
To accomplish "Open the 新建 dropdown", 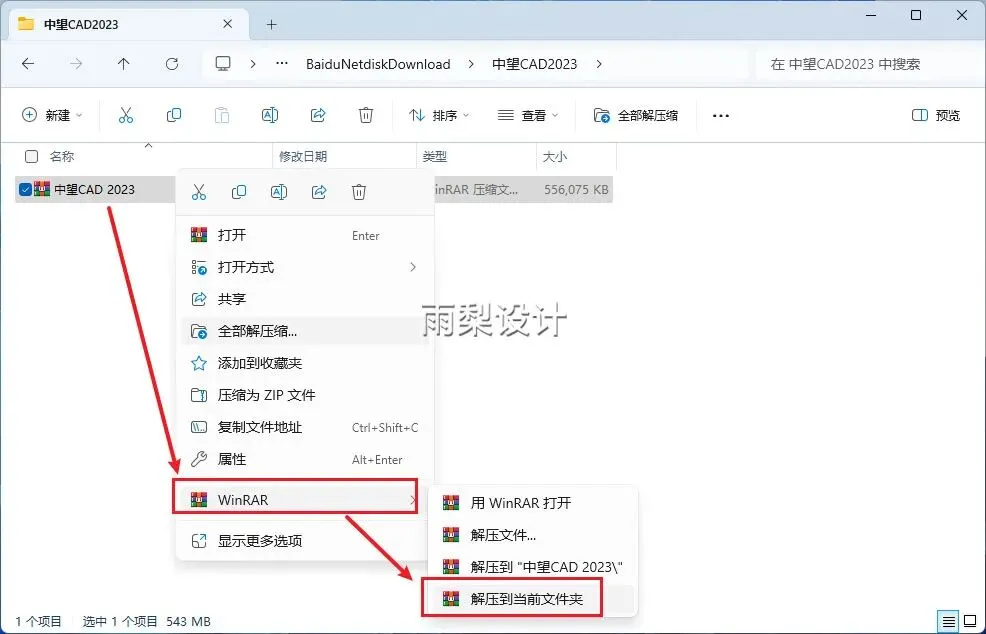I will (x=52, y=115).
